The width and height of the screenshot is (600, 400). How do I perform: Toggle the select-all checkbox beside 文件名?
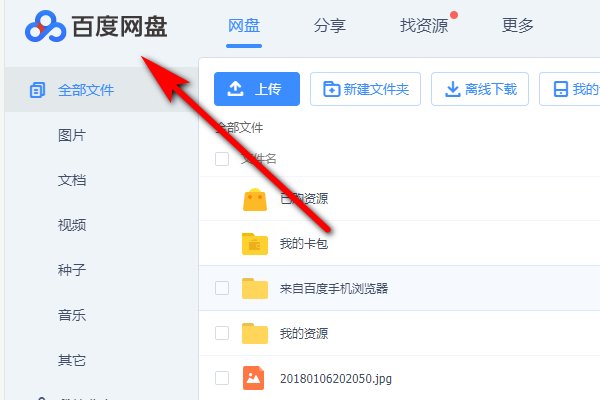(222, 159)
